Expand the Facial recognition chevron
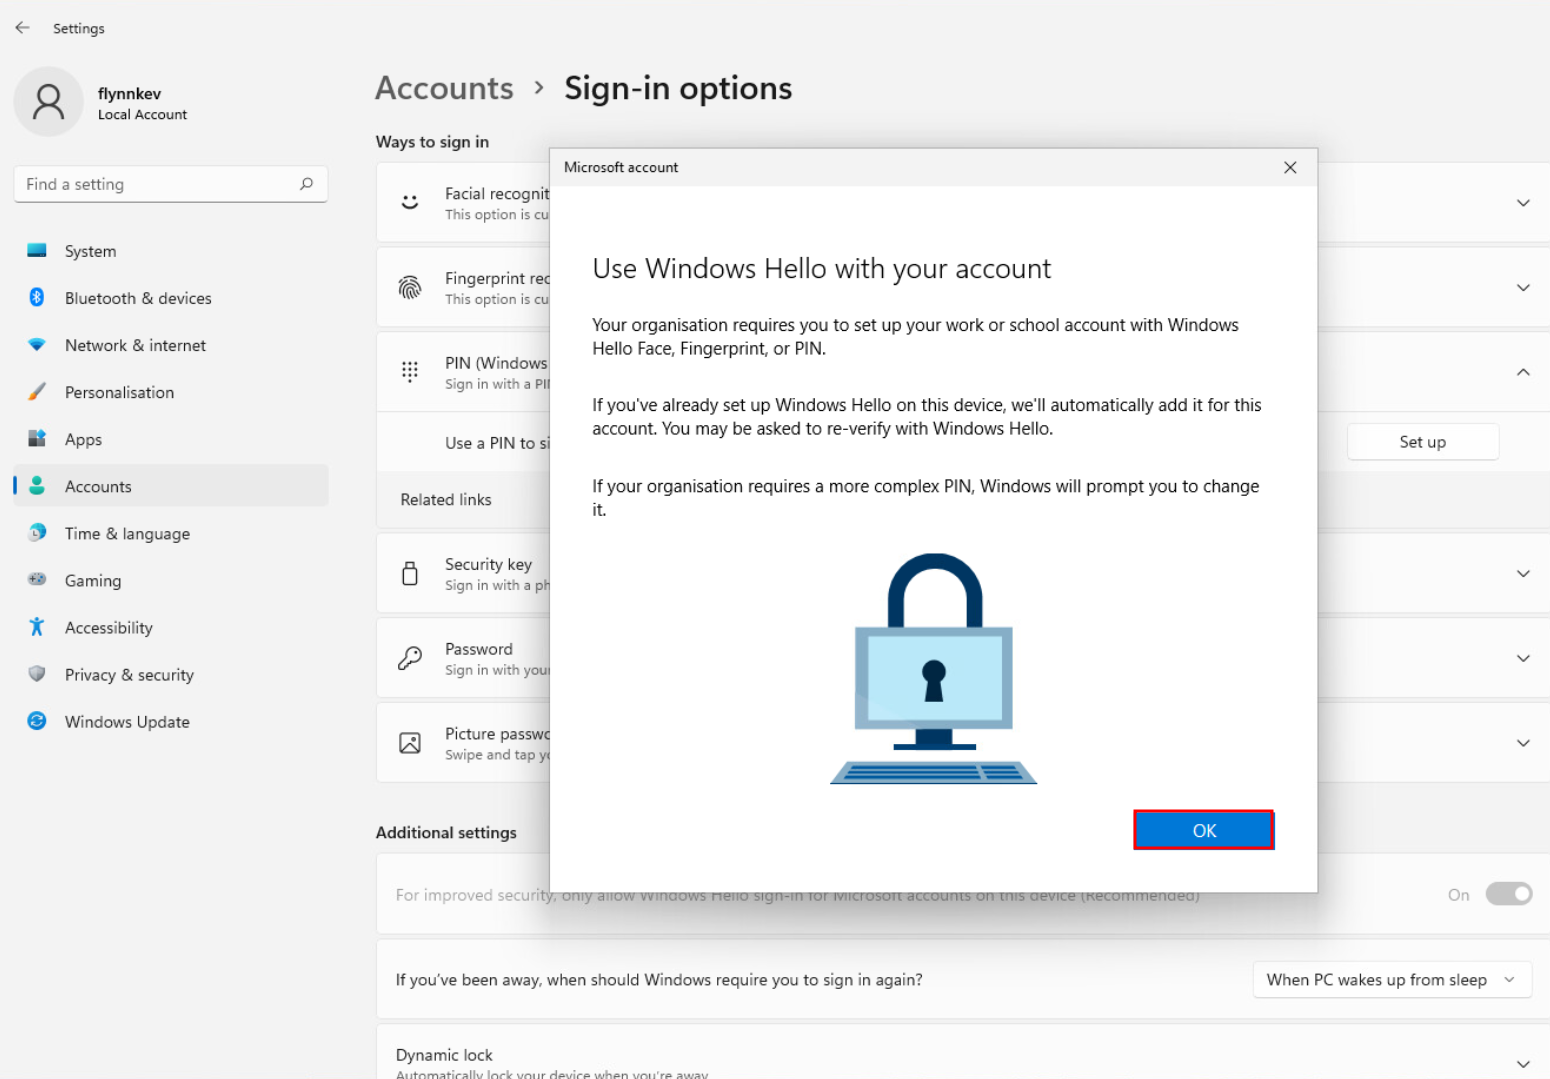This screenshot has height=1079, width=1550. 1522,203
